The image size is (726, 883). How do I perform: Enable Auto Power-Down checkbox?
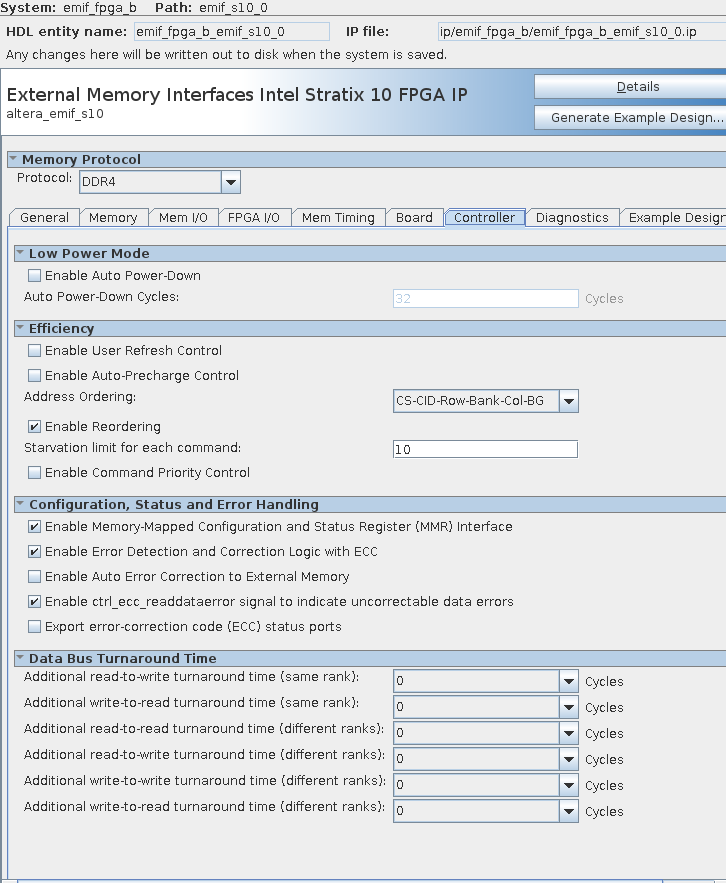[34, 275]
